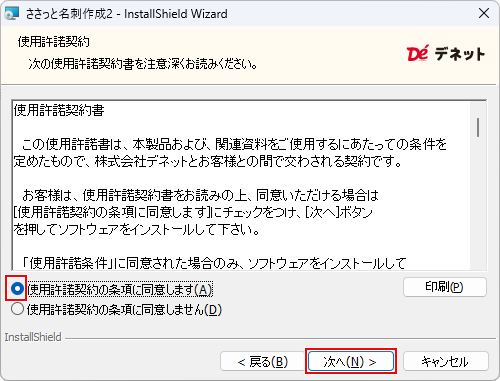The image size is (500, 381).
Task: Click the 次へ(N) > button
Action: (350, 361)
